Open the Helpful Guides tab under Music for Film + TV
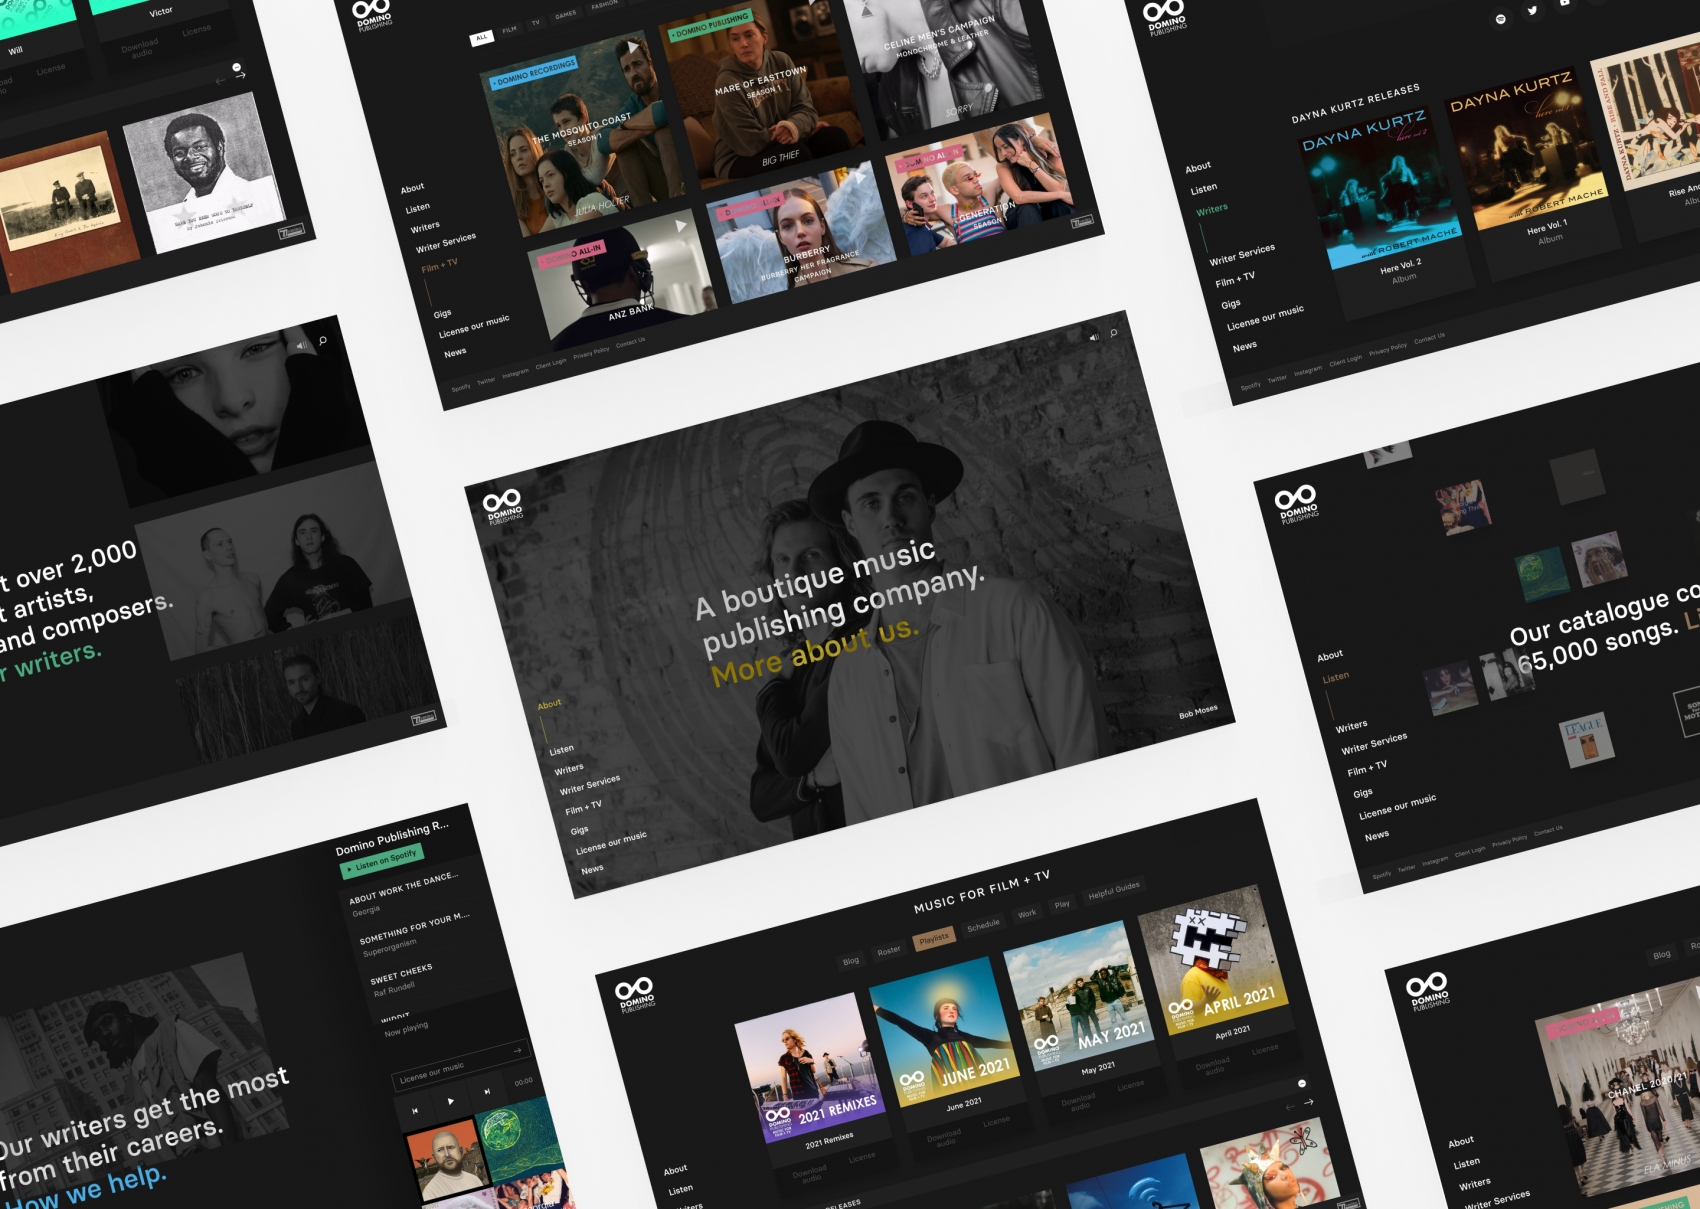Screen dimensions: 1700x1209 [x=1114, y=890]
